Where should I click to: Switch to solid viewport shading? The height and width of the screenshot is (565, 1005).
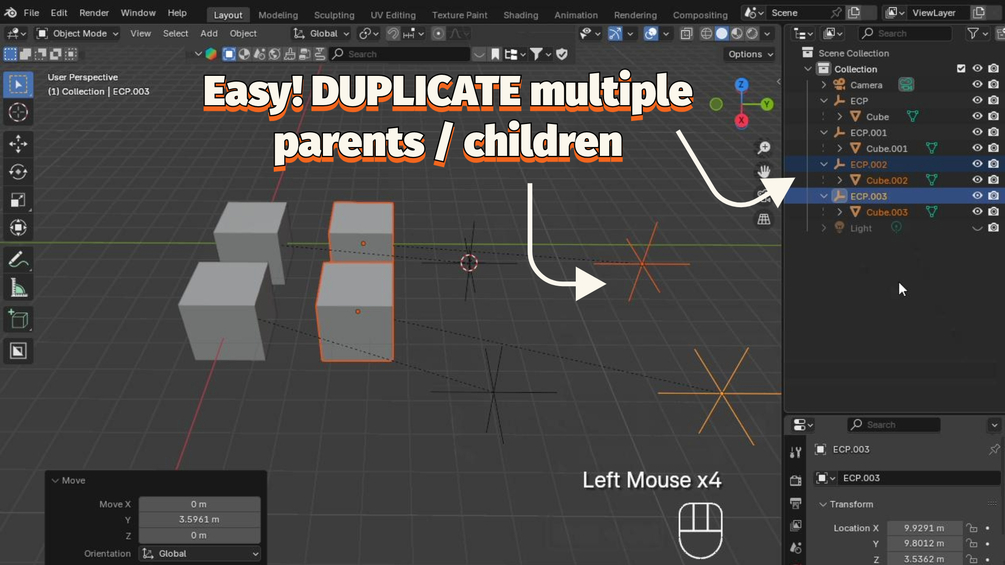(x=722, y=33)
